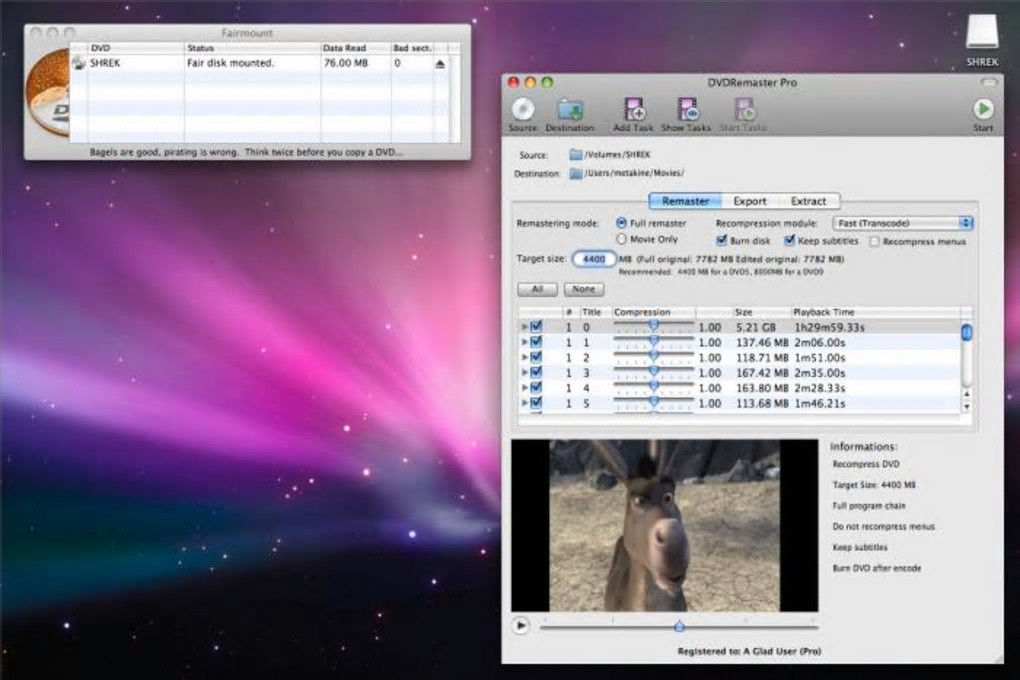The width and height of the screenshot is (1020, 680).
Task: Uncheck title 5 row checkbox
Action: pos(536,403)
